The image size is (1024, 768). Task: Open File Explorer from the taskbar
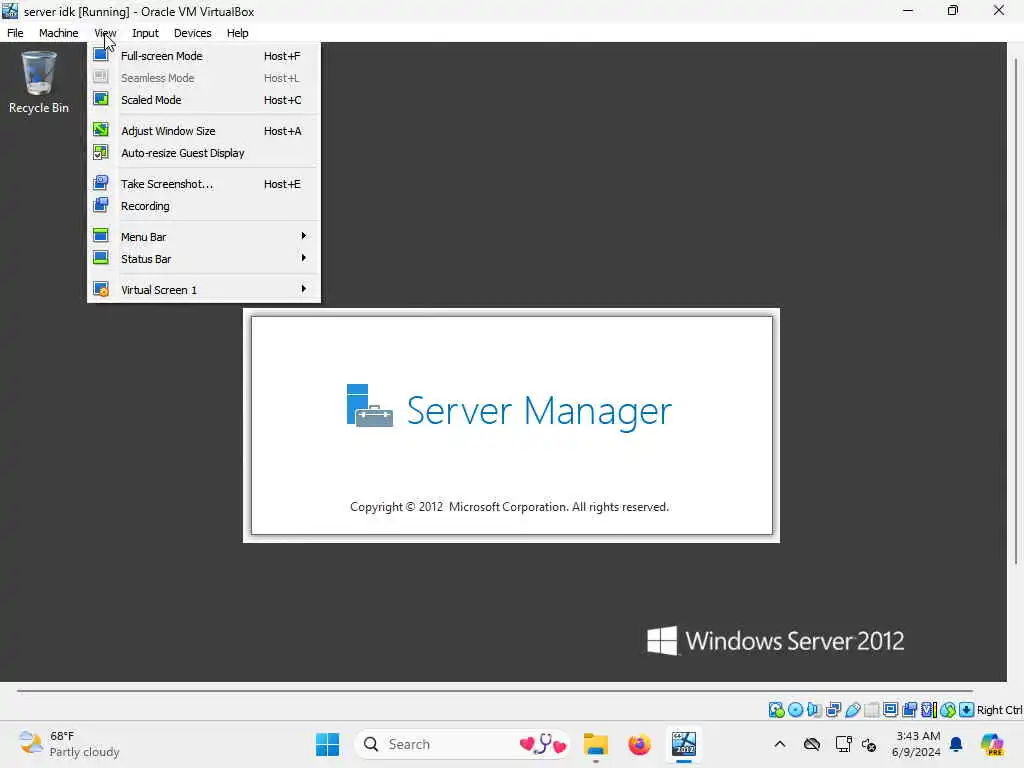596,744
